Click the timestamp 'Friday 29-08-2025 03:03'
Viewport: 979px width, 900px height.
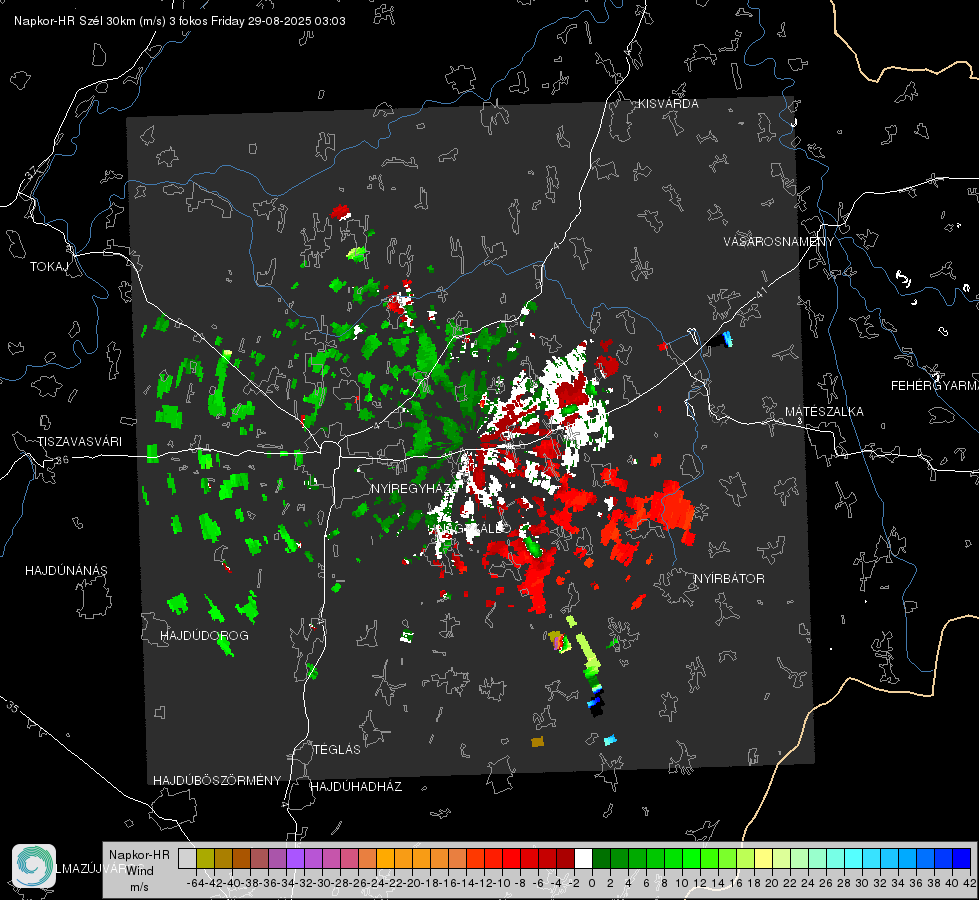click(x=278, y=21)
